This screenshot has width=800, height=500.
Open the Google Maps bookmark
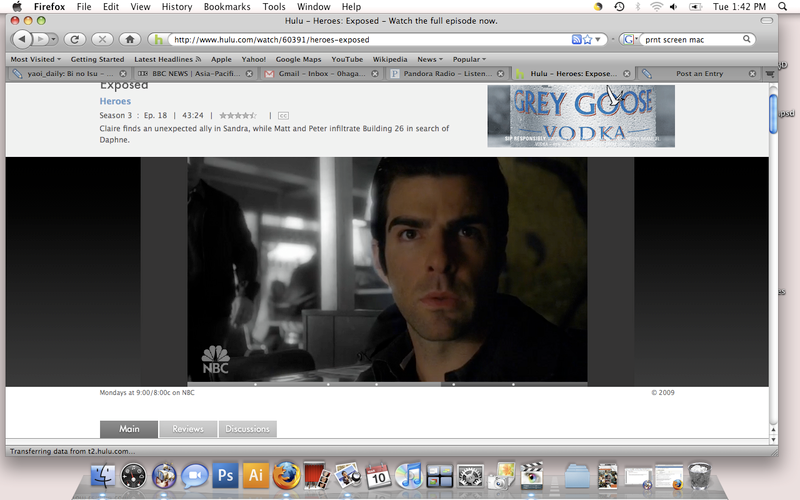click(x=298, y=59)
